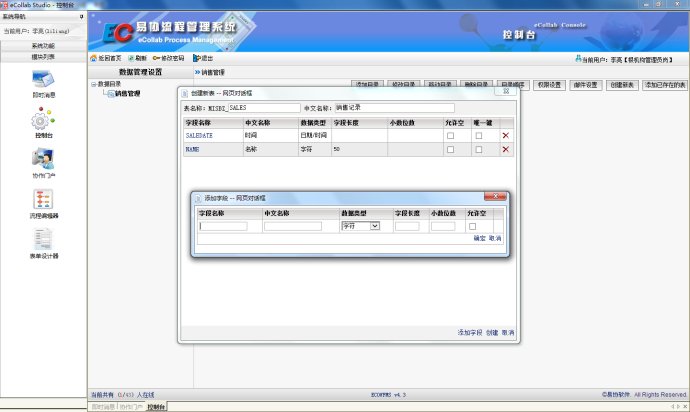Click the 人在线 online status text
The width and height of the screenshot is (690, 412).
pos(146,395)
